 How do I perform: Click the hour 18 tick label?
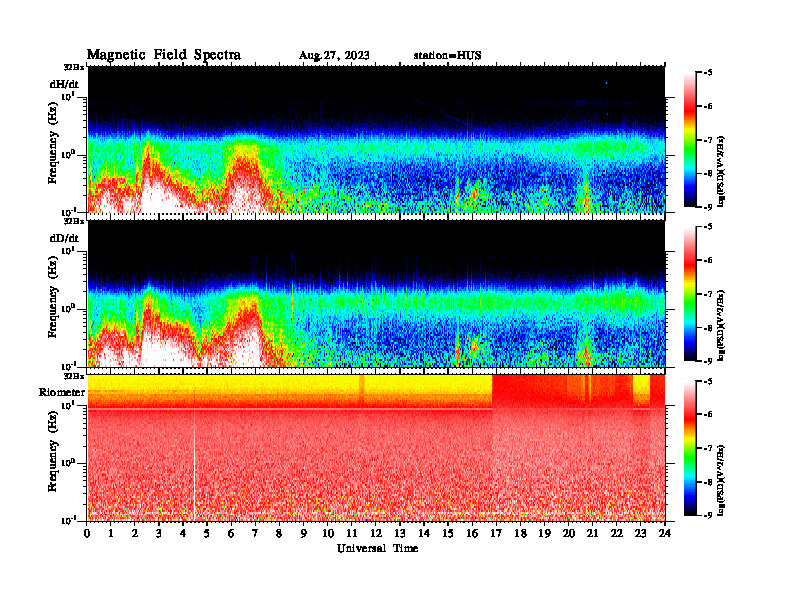coord(520,533)
